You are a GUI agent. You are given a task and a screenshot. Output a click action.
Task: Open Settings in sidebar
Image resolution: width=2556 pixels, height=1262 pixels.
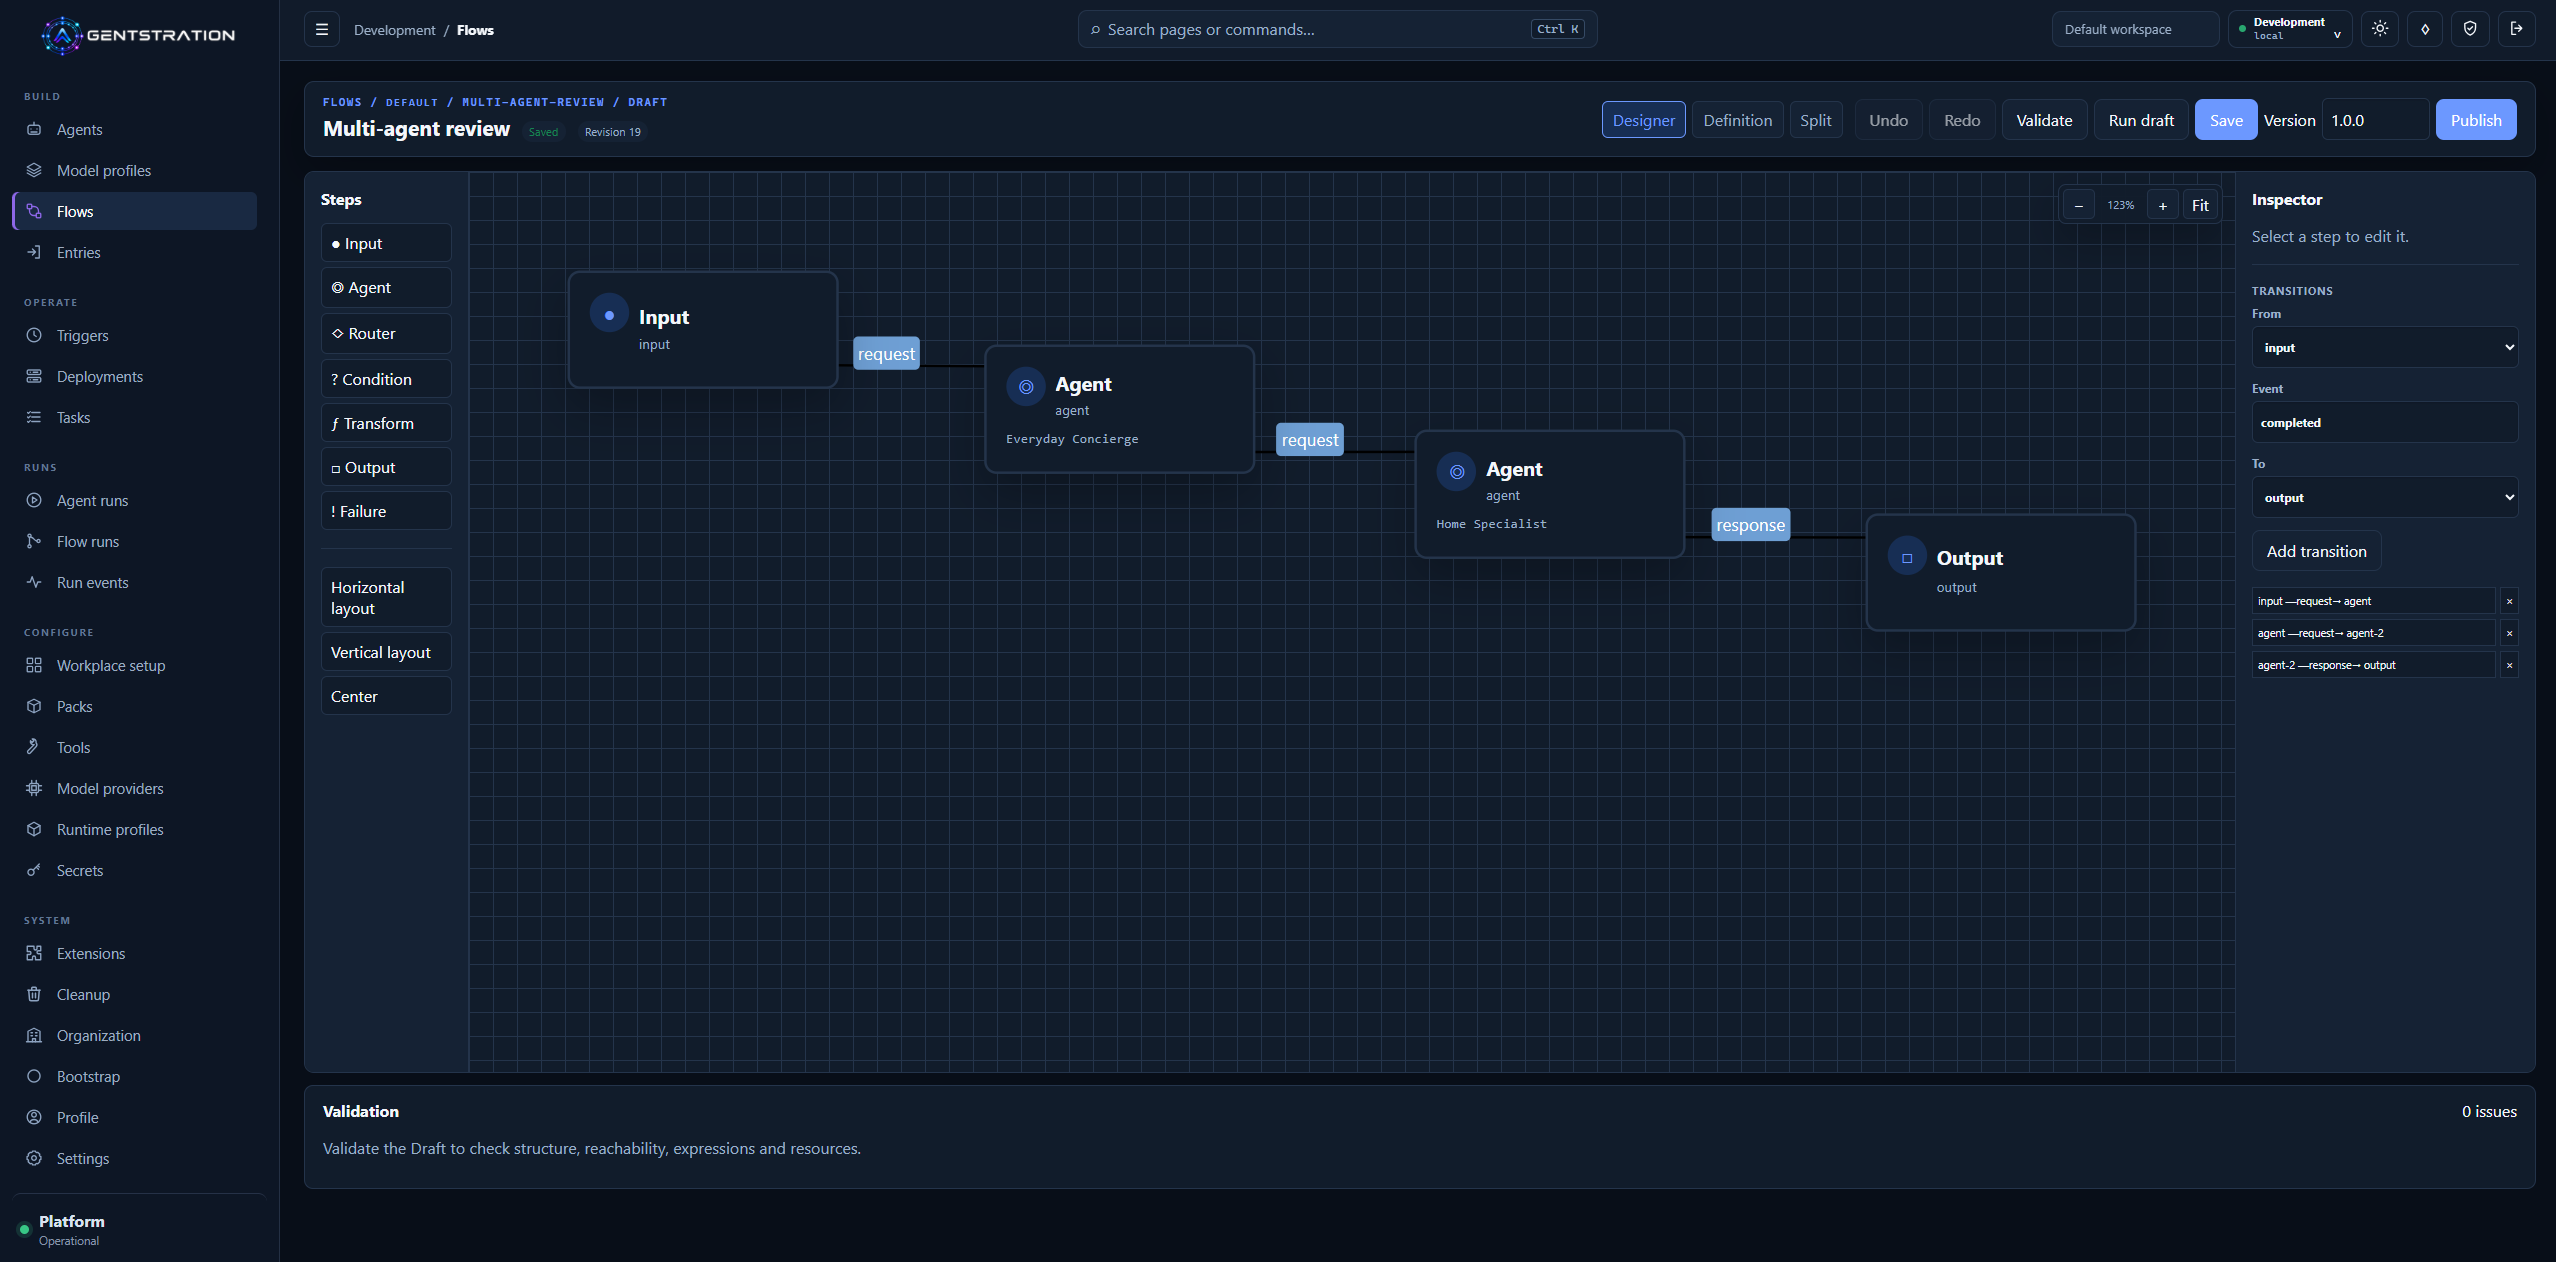click(134, 1158)
